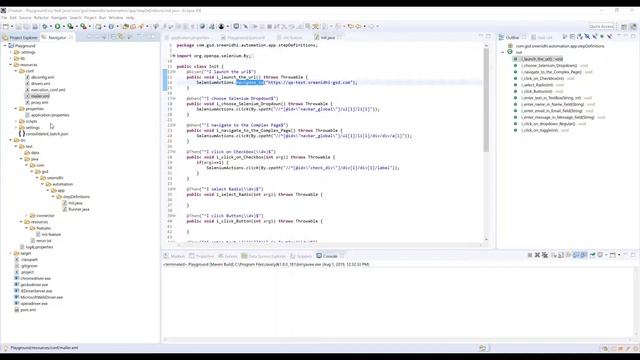Click in the Quick Access field
640x360 pixels.
click(x=601, y=27)
